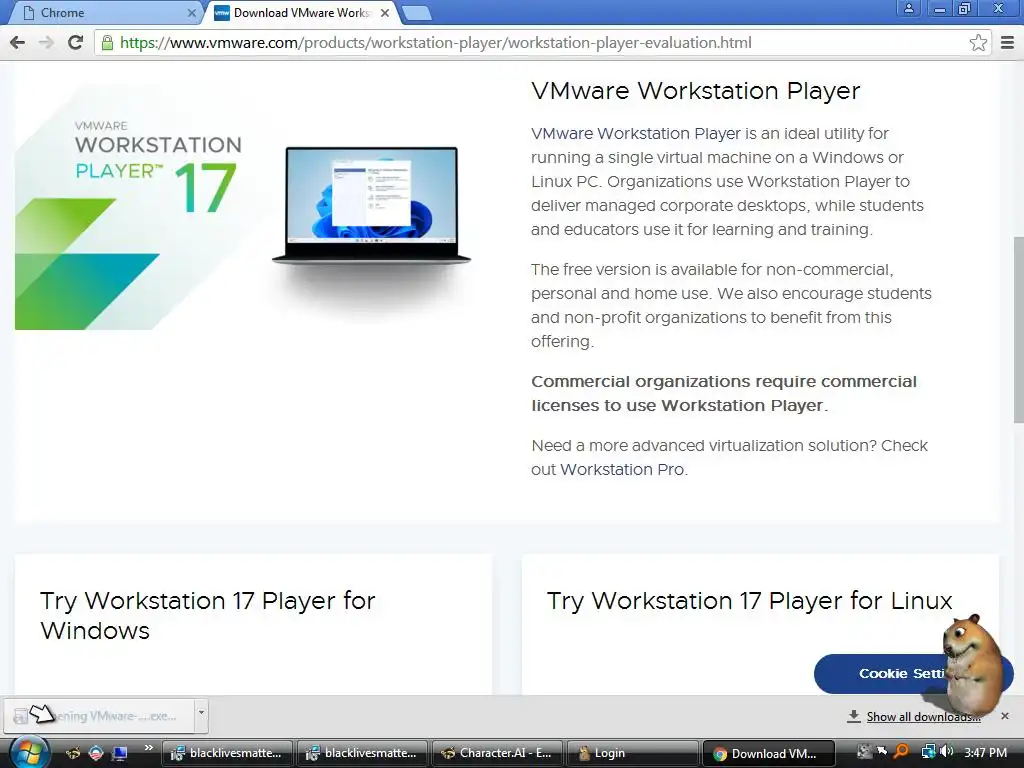Click the first quick launch icon
This screenshot has width=1024, height=768.
tap(72, 753)
